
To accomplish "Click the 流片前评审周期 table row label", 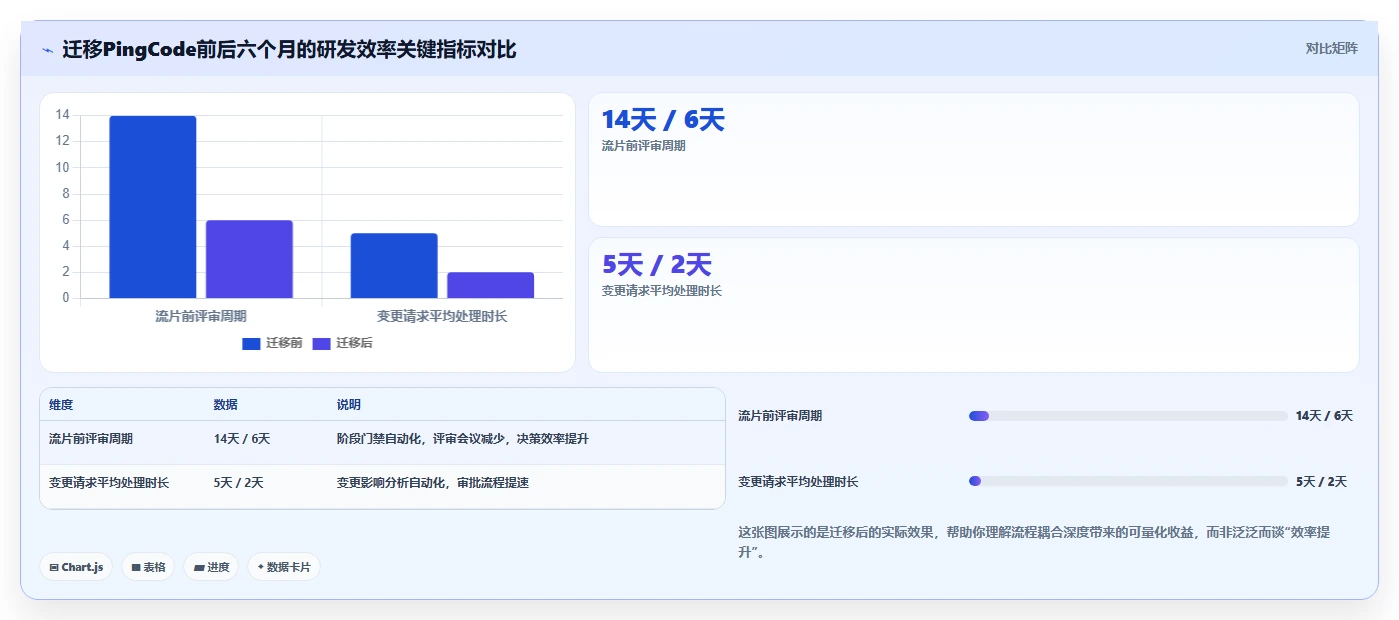I will point(91,439).
